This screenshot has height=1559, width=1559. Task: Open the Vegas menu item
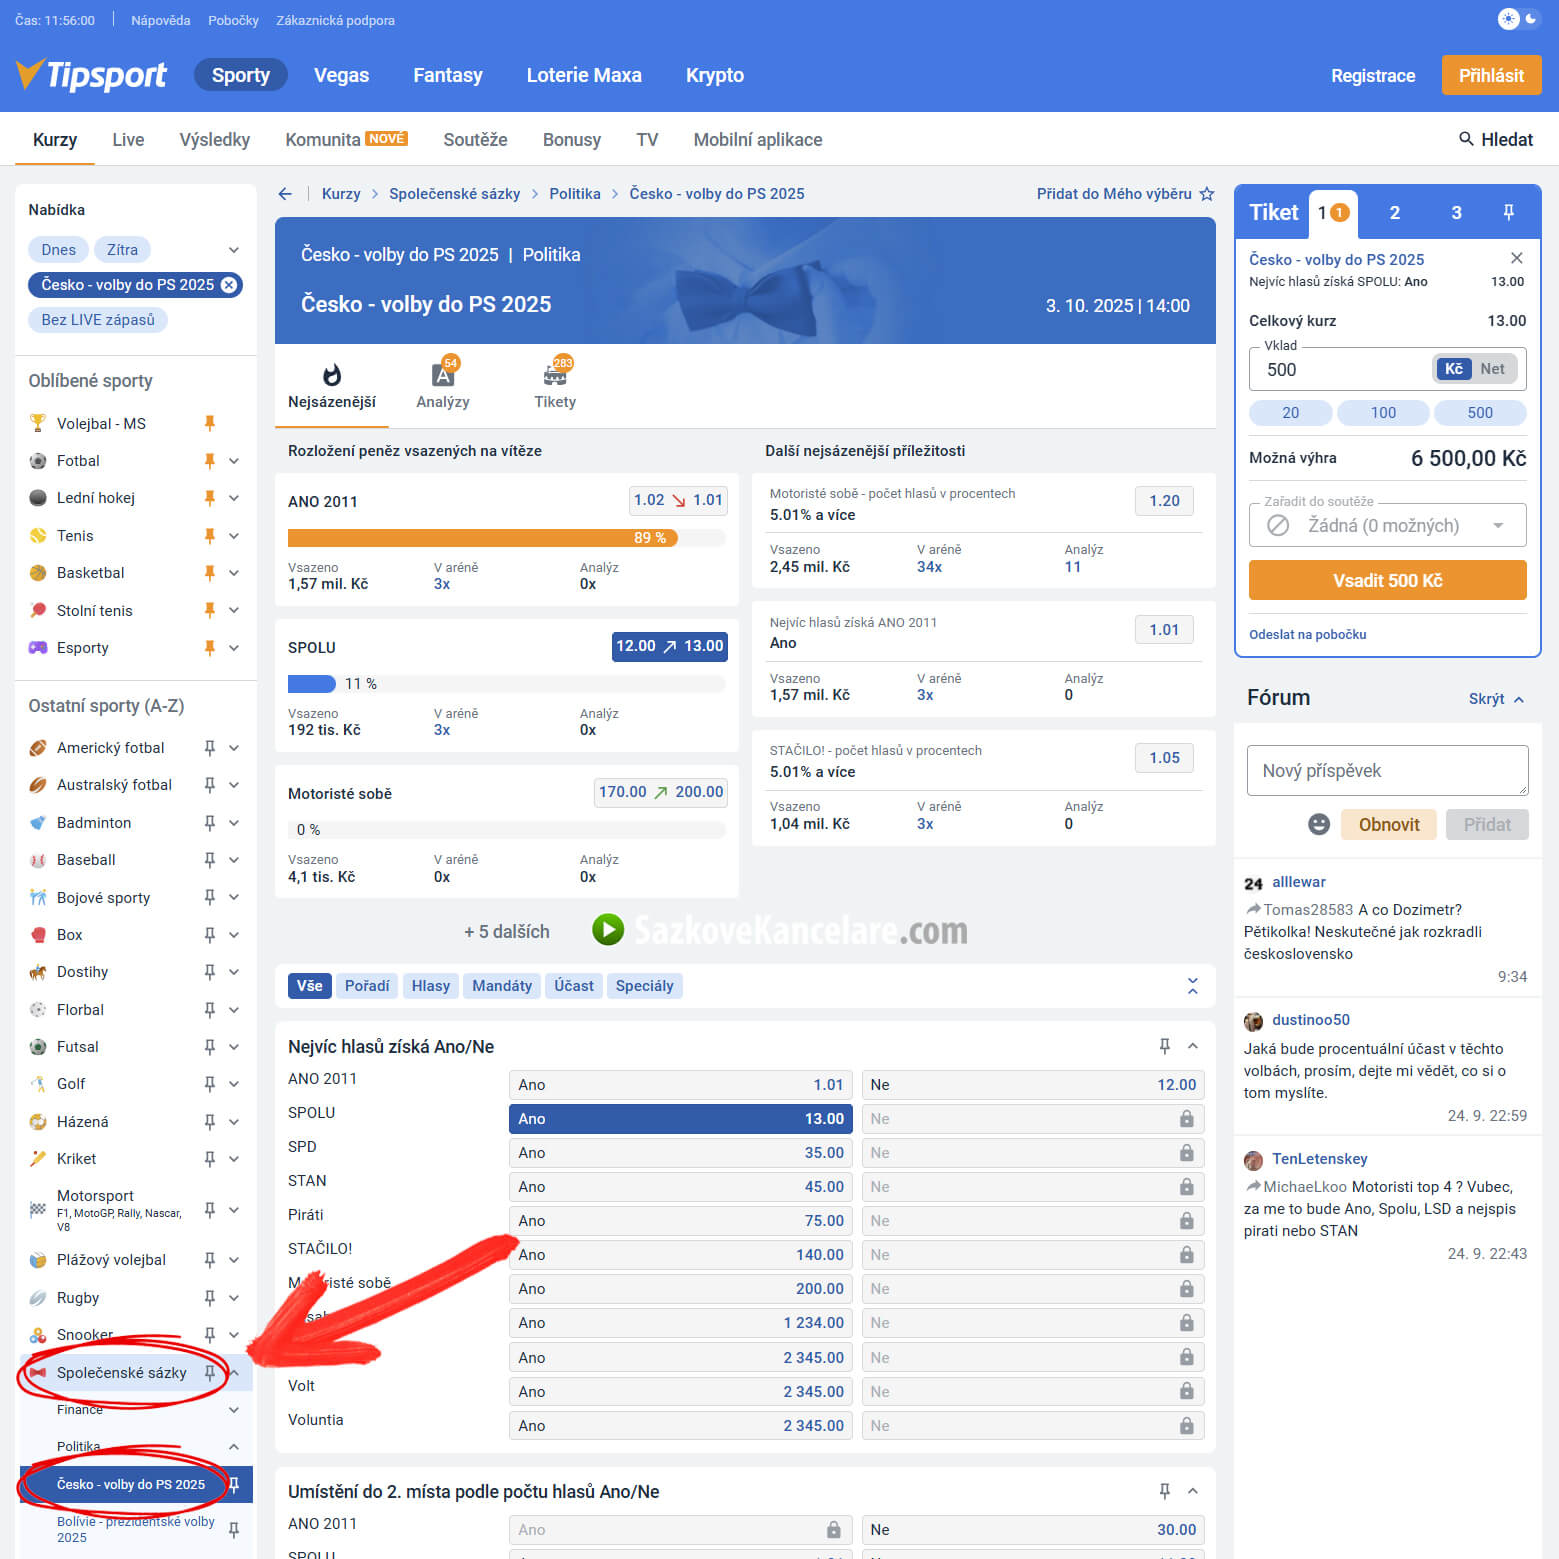click(x=341, y=75)
